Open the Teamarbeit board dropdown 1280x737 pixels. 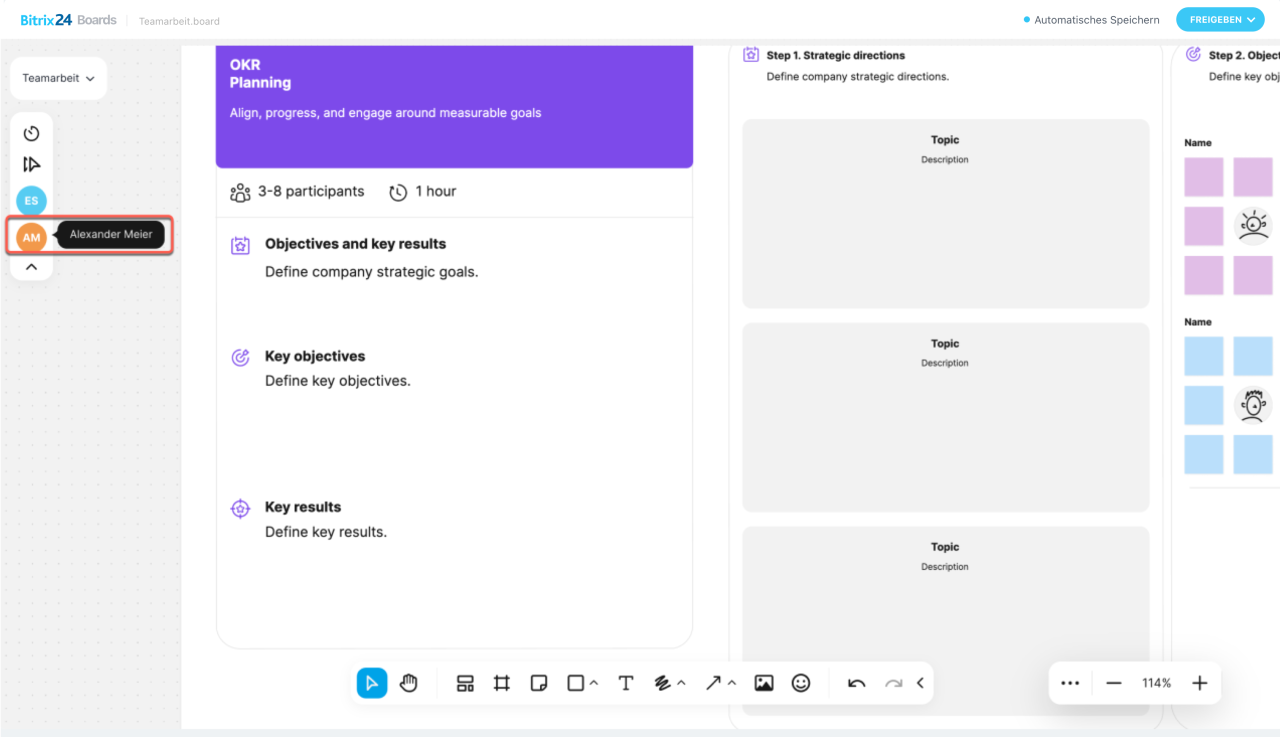click(58, 78)
